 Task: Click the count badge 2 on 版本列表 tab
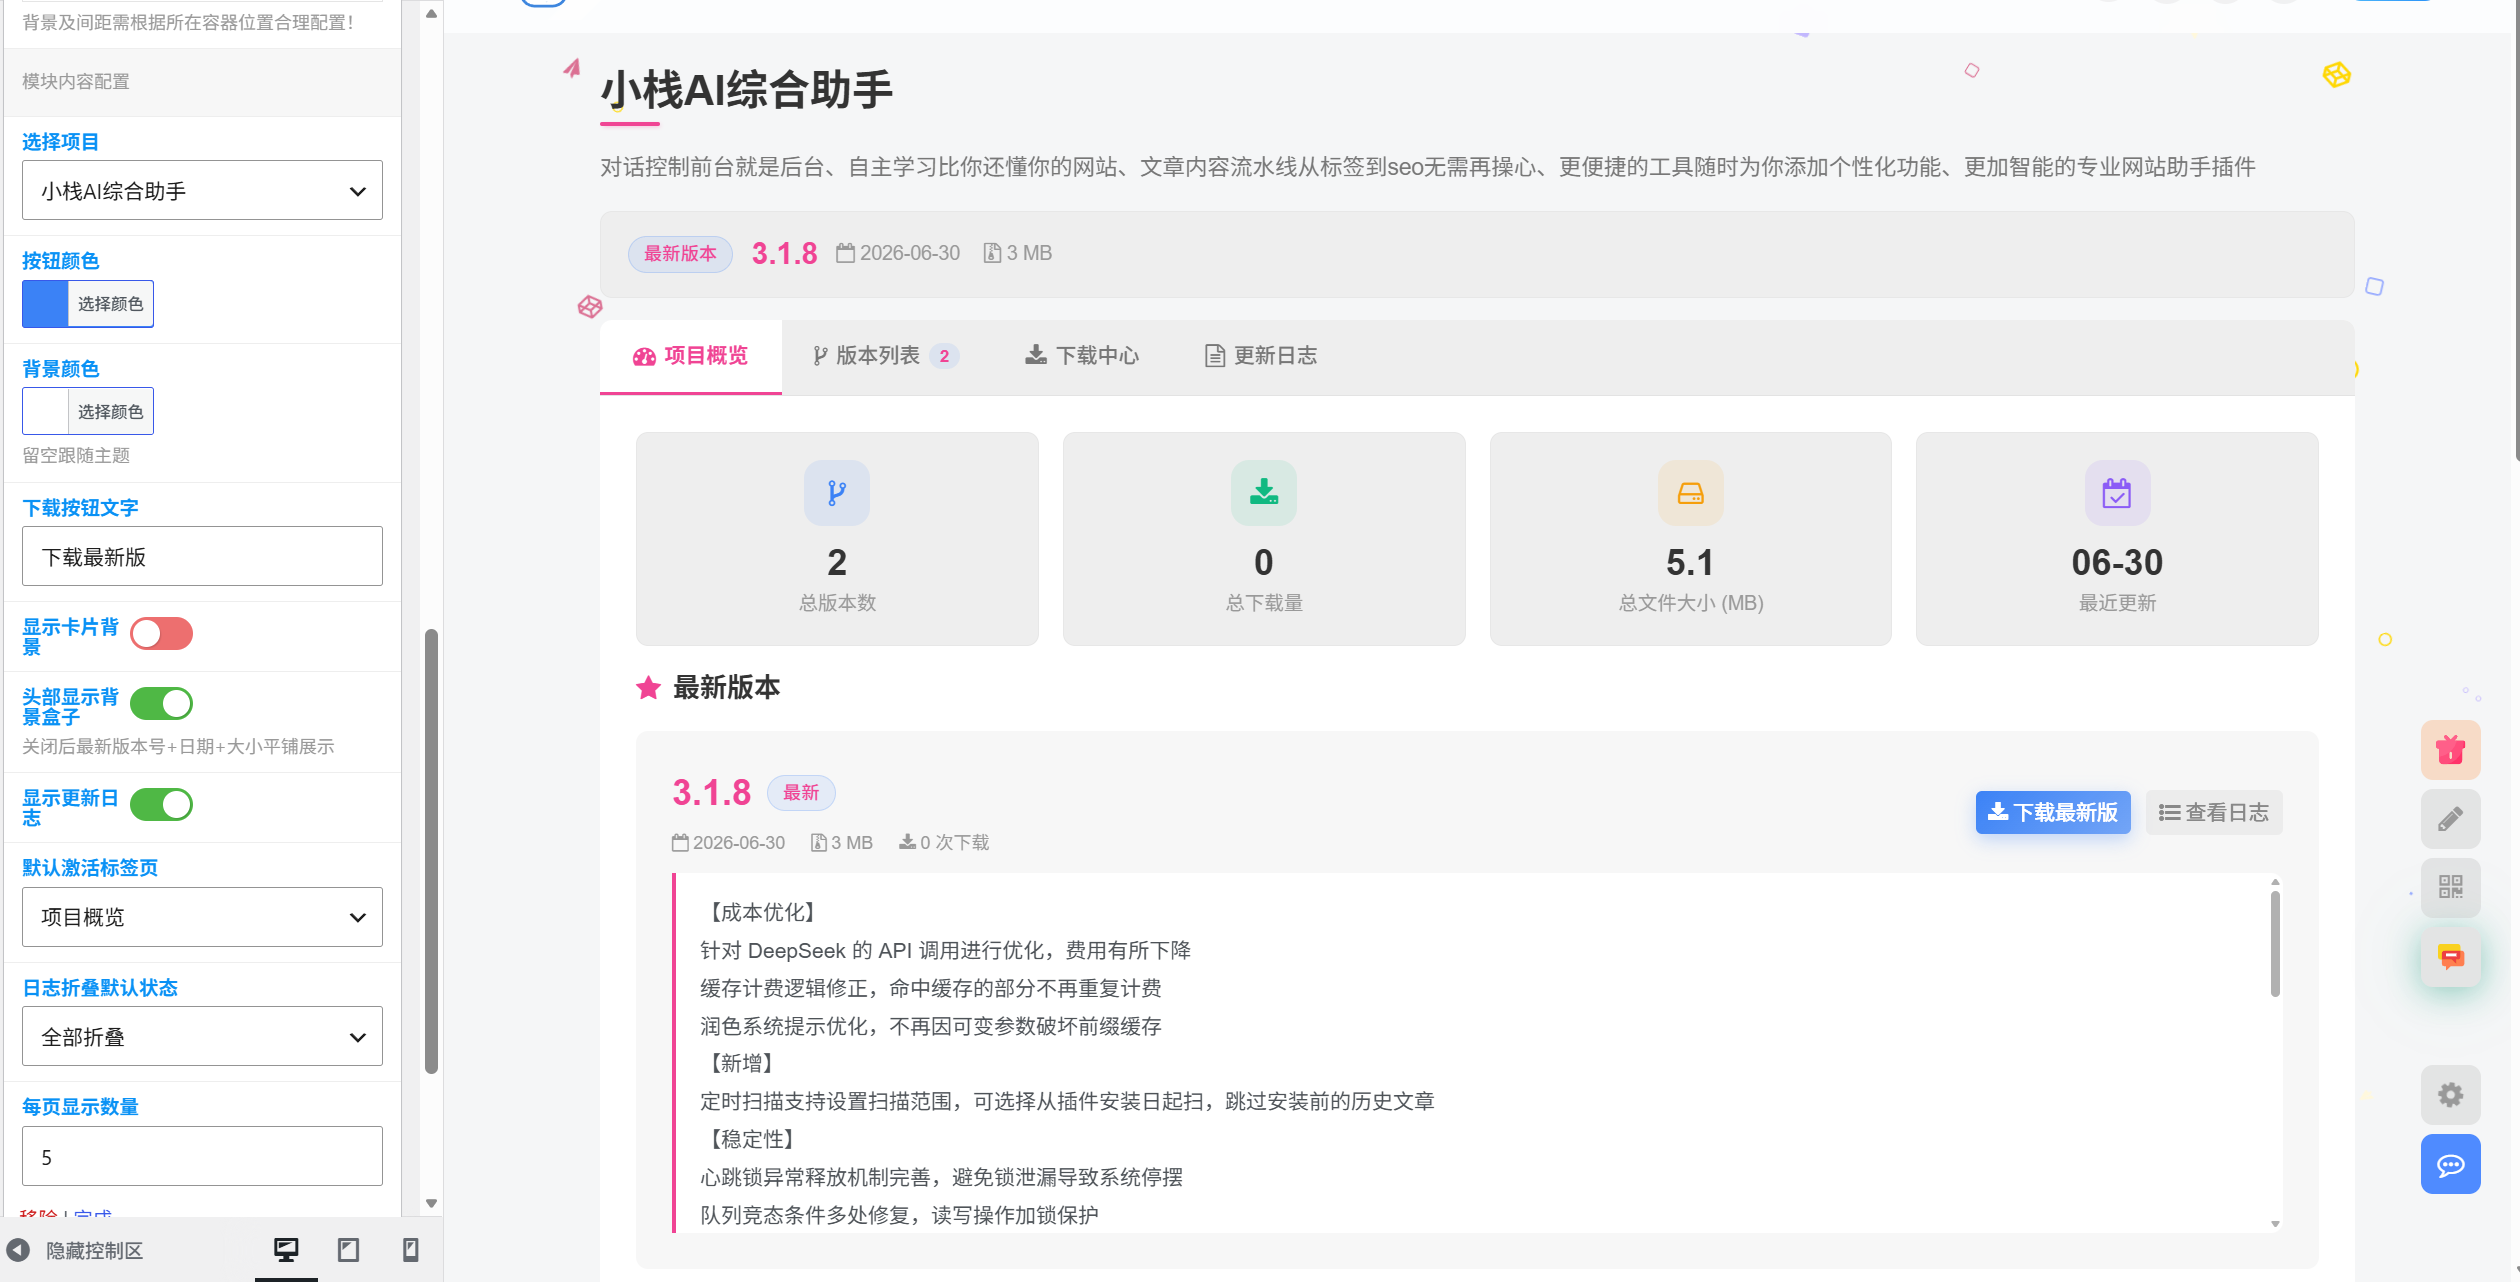pyautogui.click(x=944, y=356)
